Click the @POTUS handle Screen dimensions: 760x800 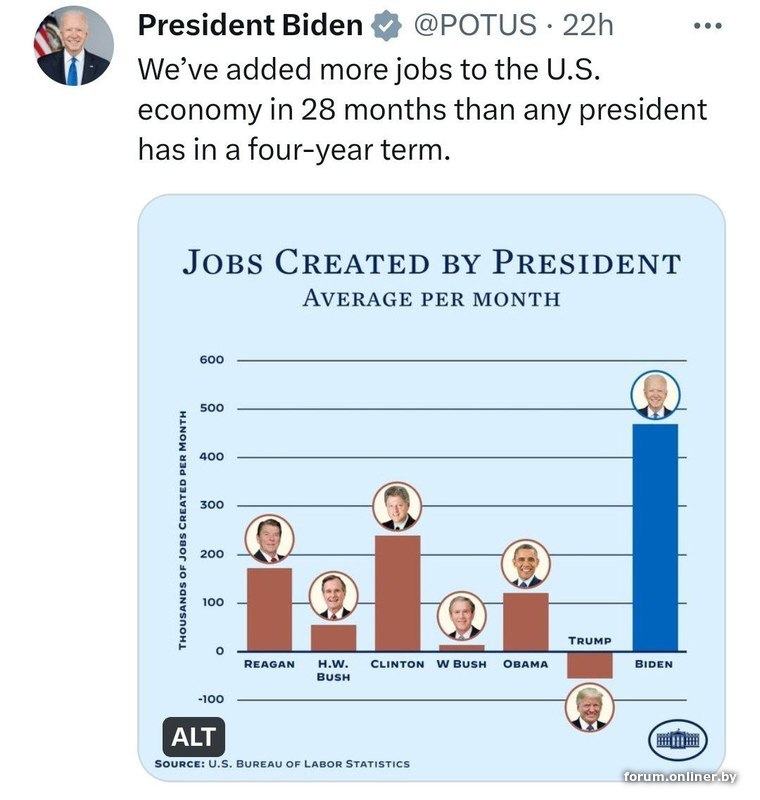(474, 25)
